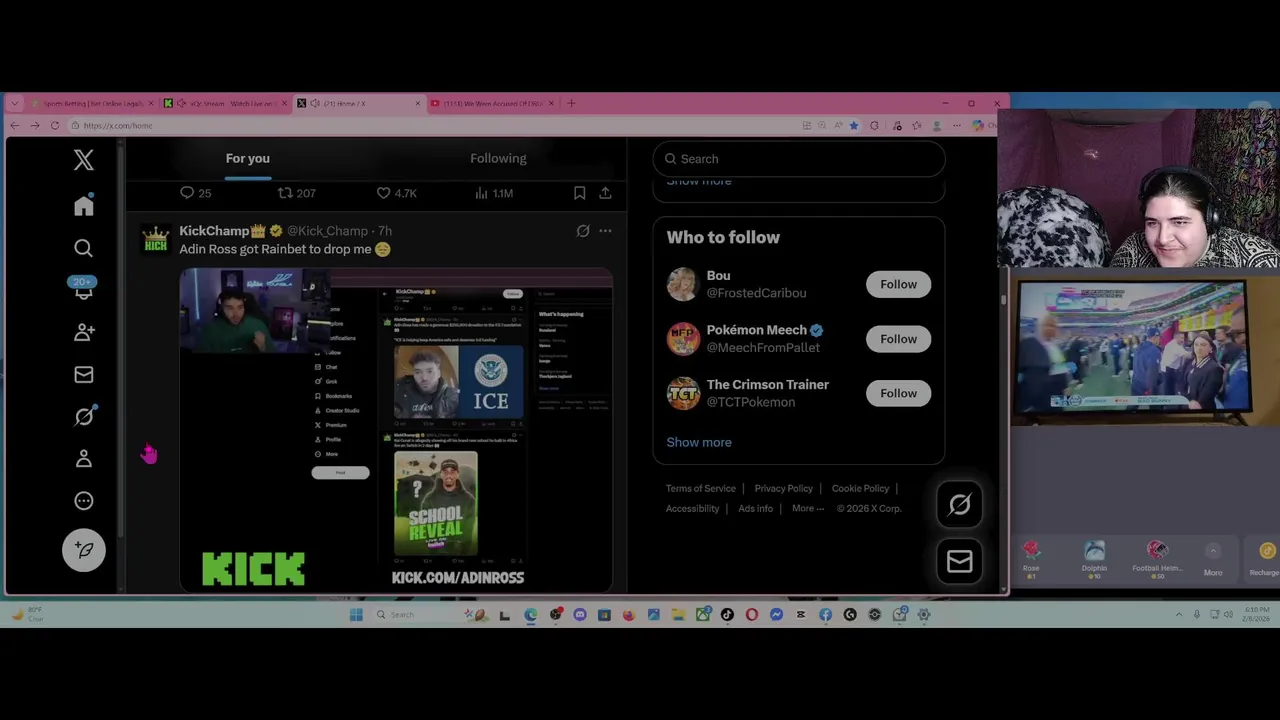Select the Following timeline tab
This screenshot has height=720, width=1280.
(x=498, y=159)
